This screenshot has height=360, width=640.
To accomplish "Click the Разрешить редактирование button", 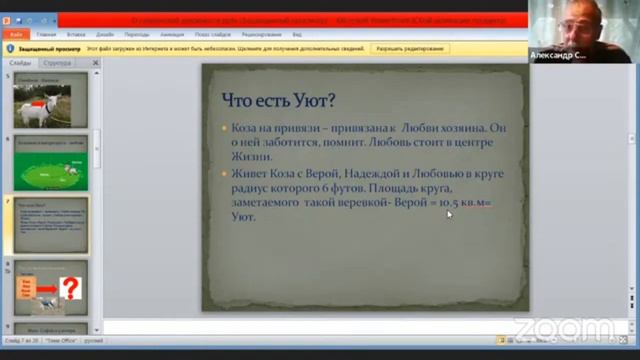I will [410, 49].
